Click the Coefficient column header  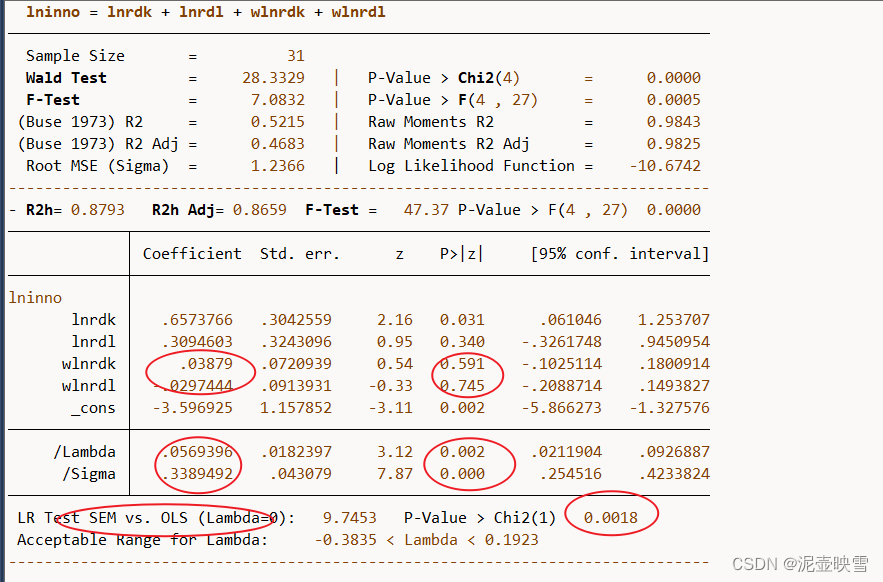192,254
